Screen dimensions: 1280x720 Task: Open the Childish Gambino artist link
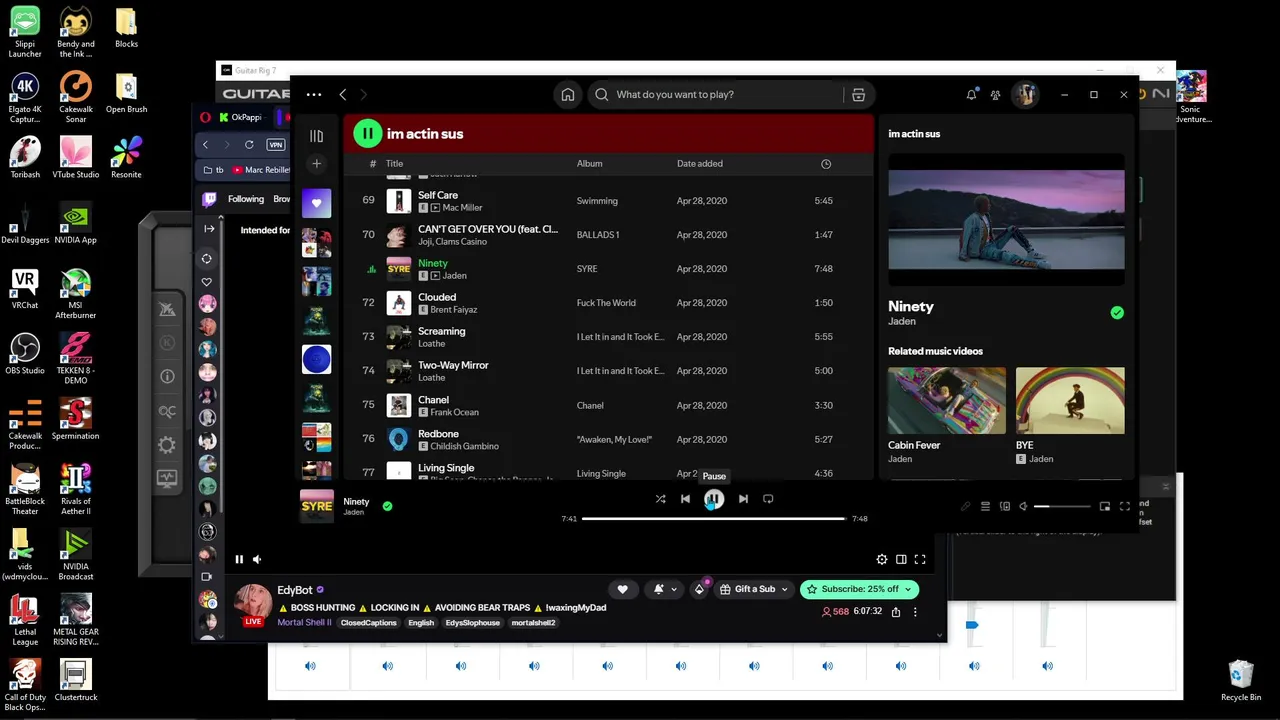point(464,446)
